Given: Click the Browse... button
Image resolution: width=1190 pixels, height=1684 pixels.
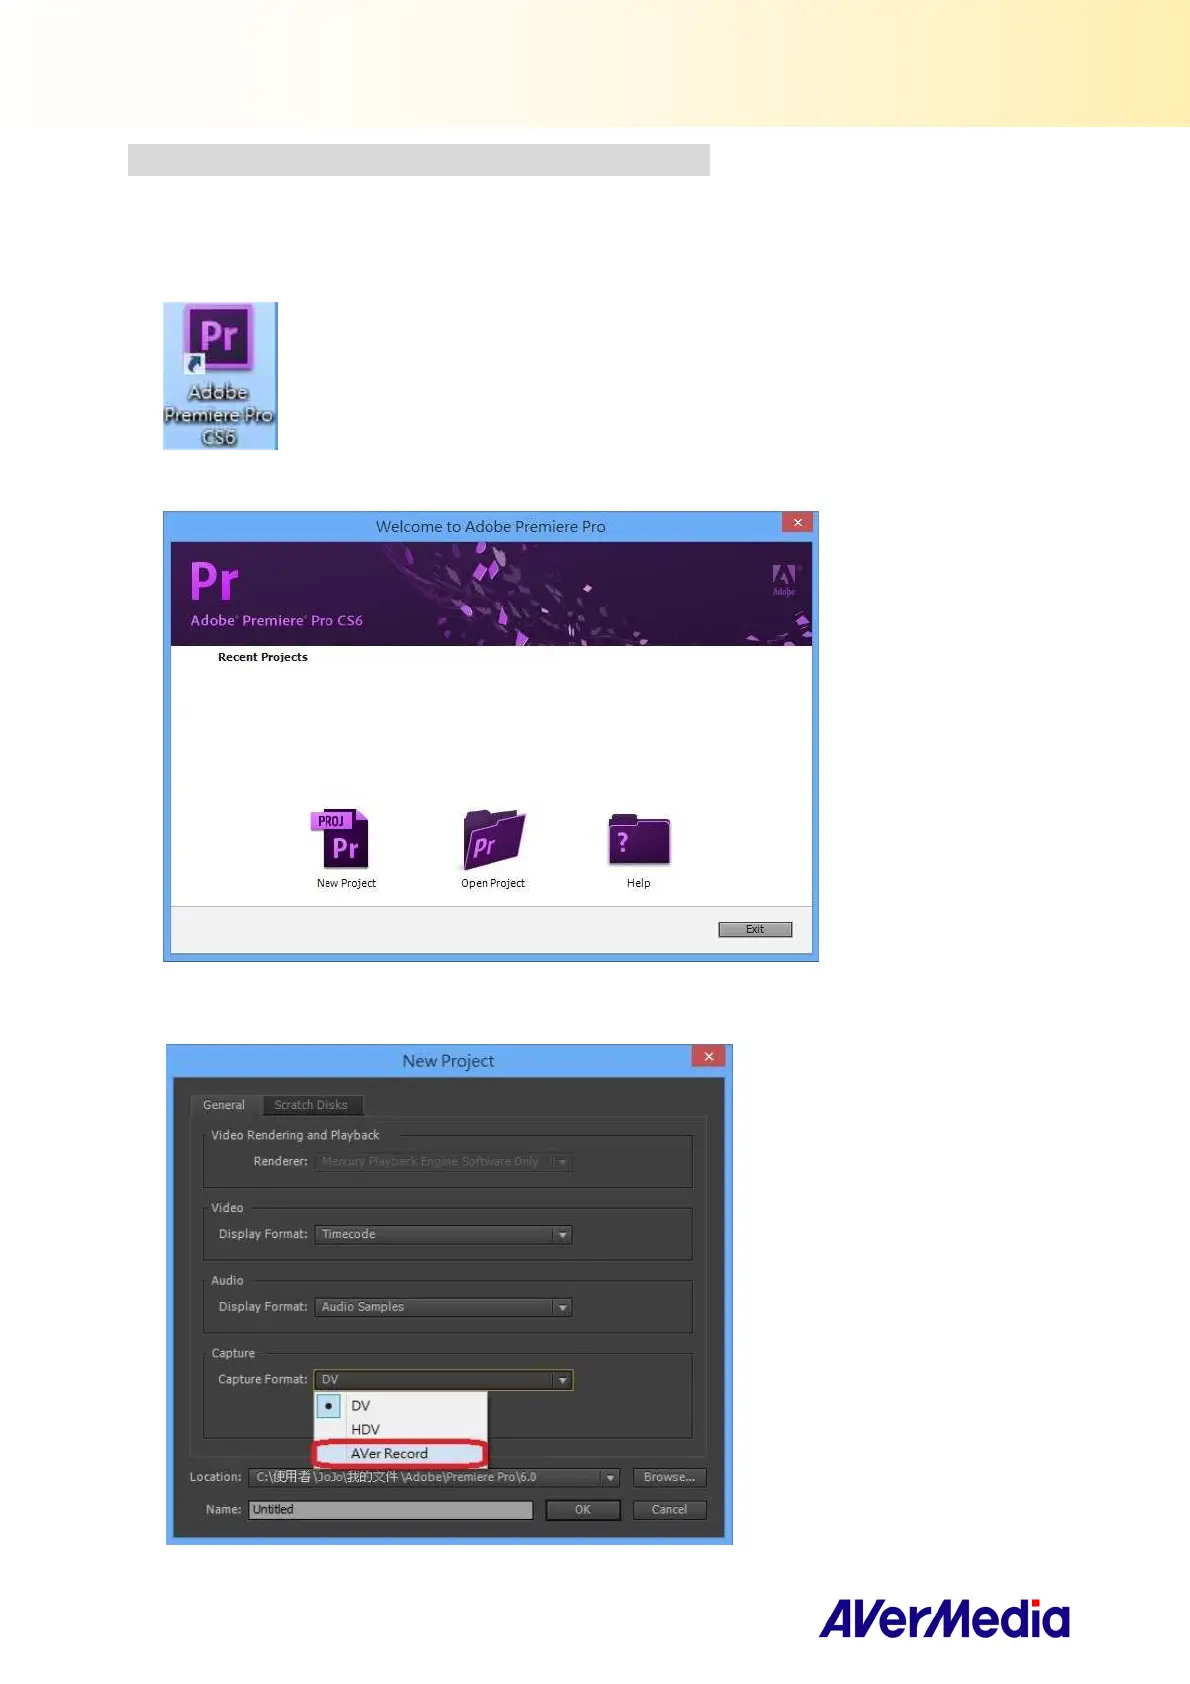Looking at the screenshot, I should (669, 1478).
